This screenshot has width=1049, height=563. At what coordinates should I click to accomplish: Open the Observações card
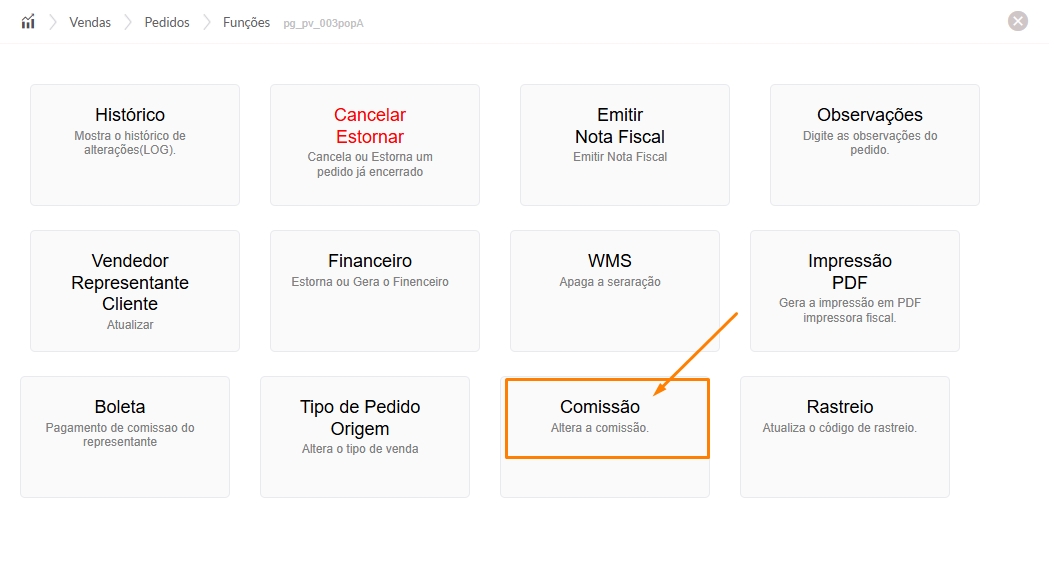(x=875, y=145)
